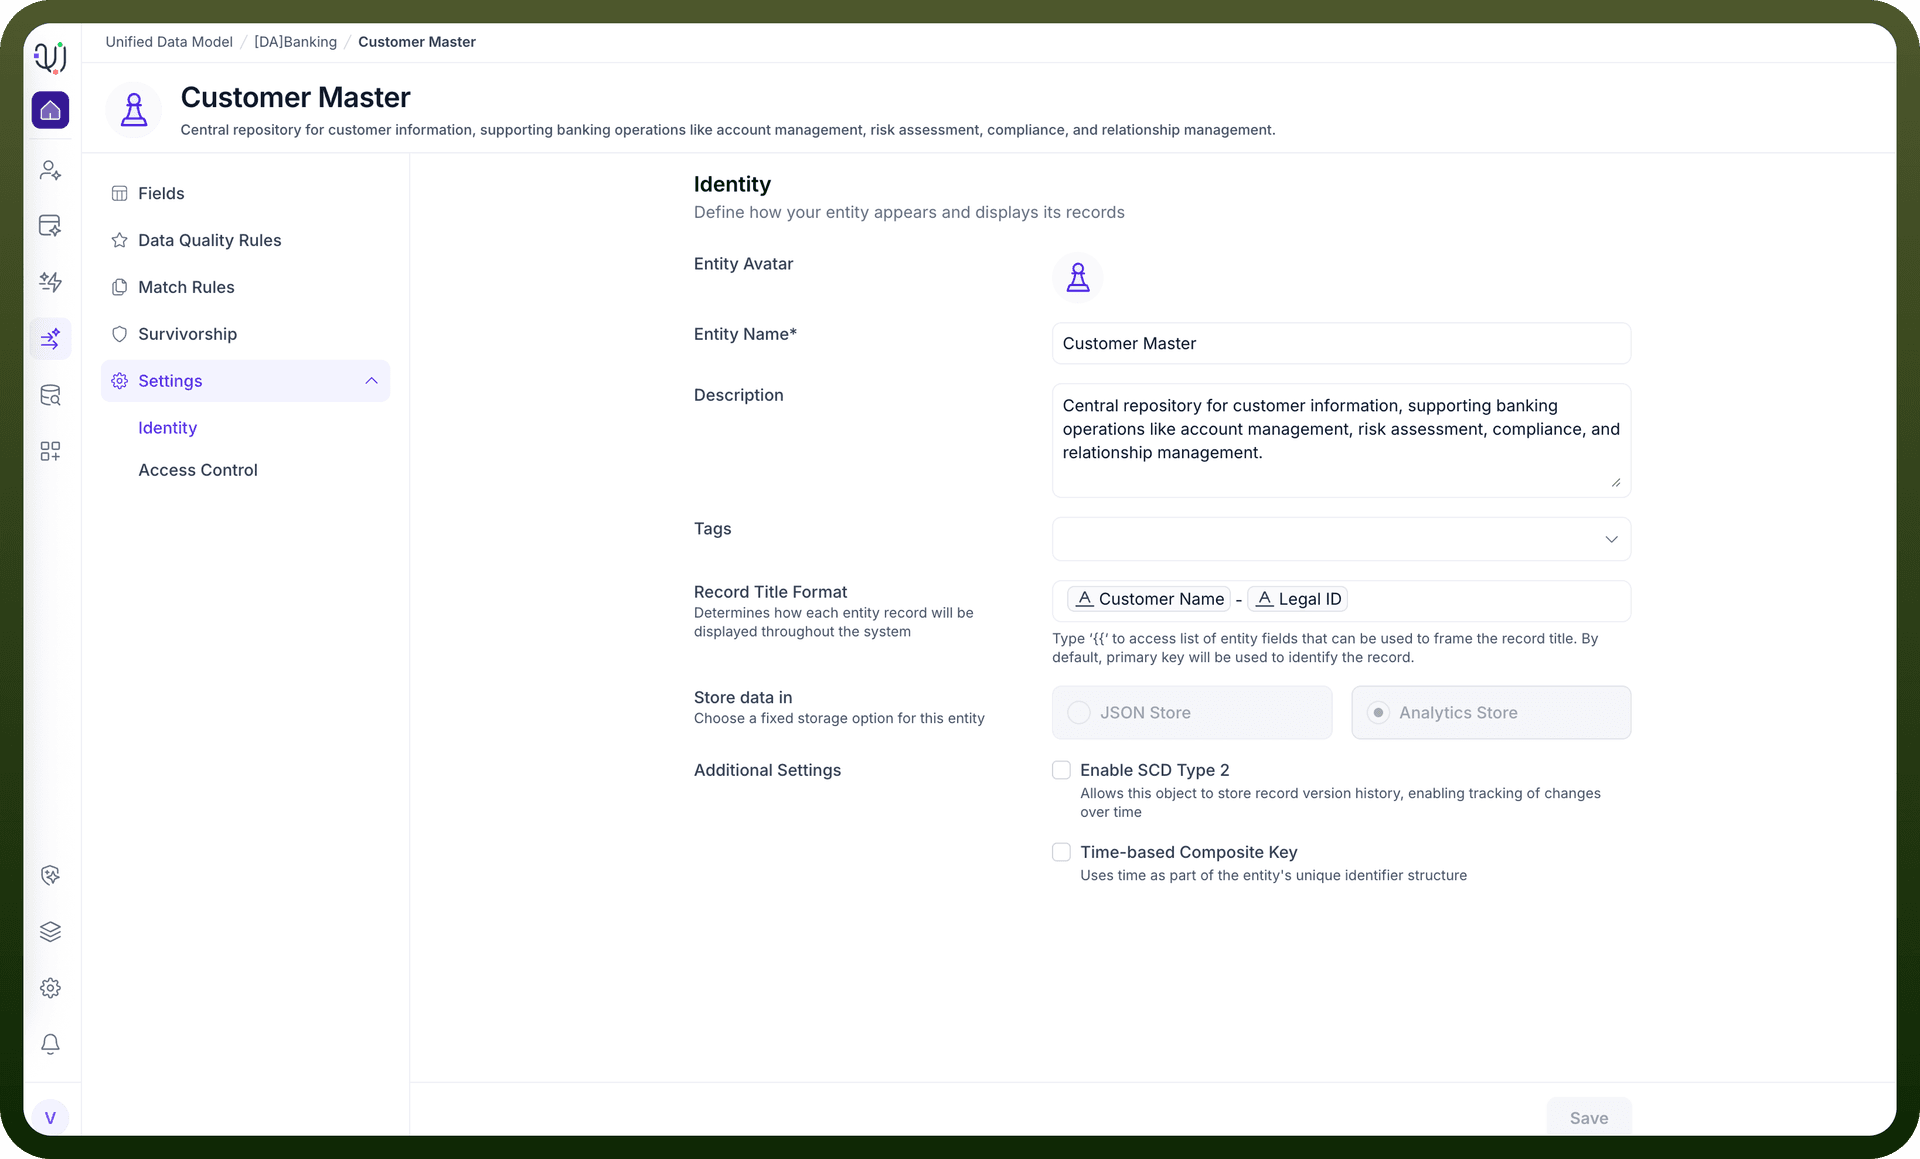Viewport: 1920px width, 1159px height.
Task: Open the user avatar V
Action: pos(50,1118)
